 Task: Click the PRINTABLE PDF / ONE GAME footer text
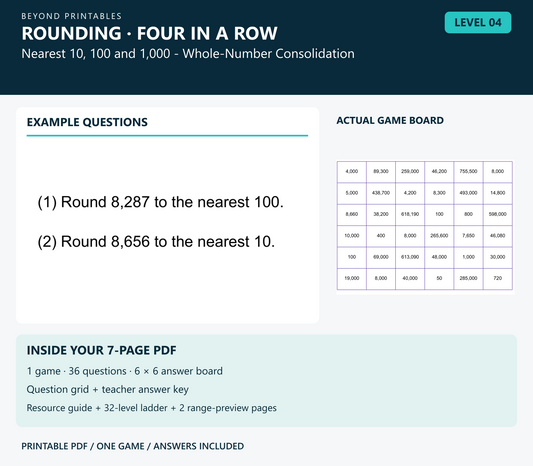point(133,446)
